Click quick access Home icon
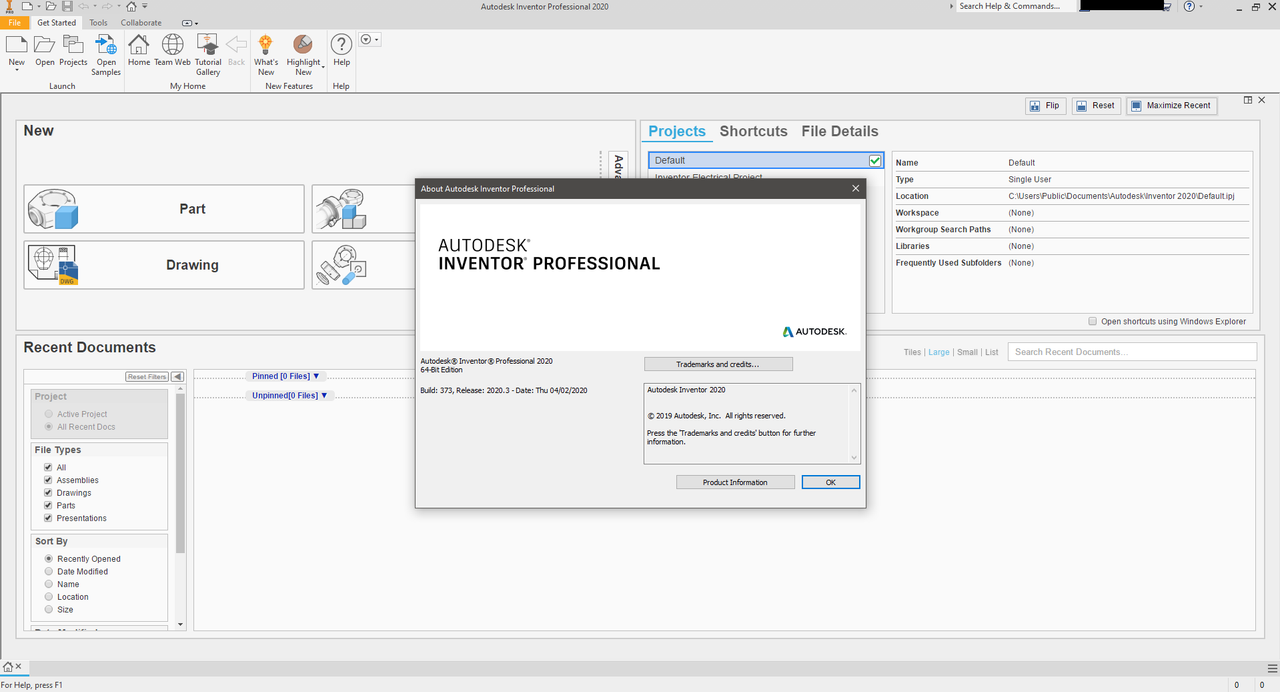 coord(131,6)
